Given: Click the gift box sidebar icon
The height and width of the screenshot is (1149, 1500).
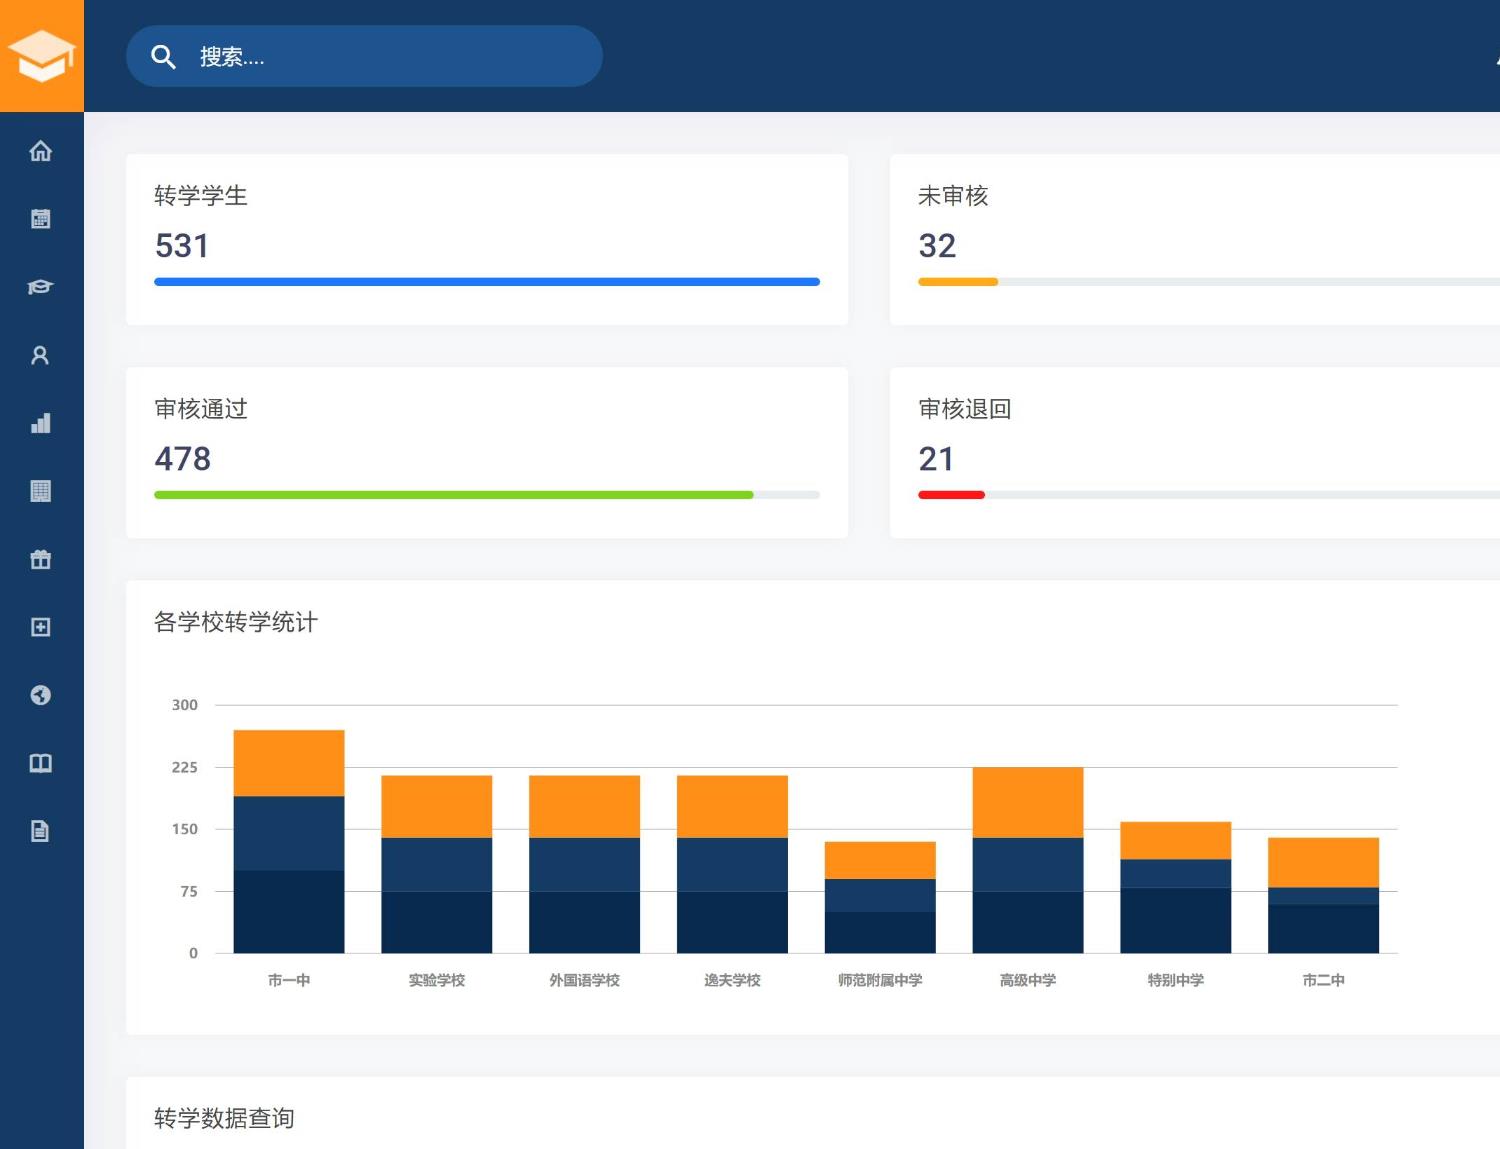Looking at the screenshot, I should (x=40, y=559).
